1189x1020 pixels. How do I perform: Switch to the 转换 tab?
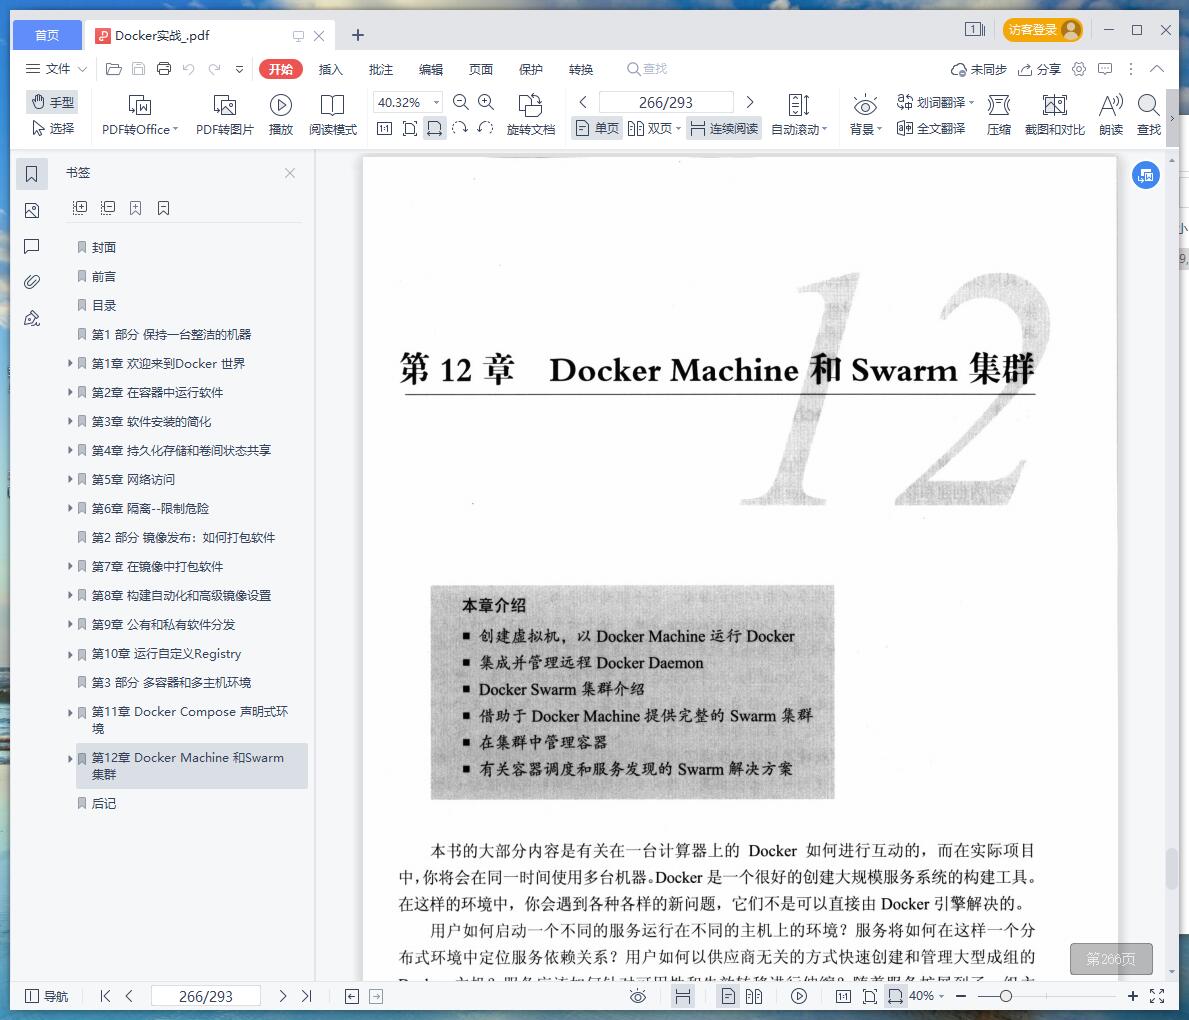click(581, 69)
